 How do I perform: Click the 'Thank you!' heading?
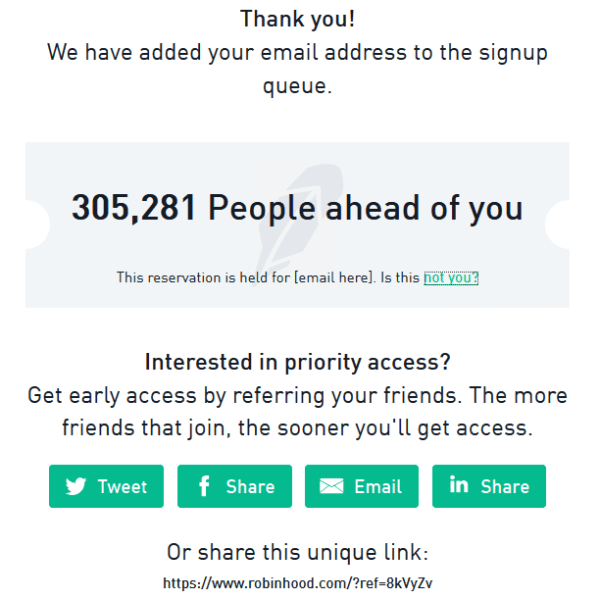(x=297, y=19)
